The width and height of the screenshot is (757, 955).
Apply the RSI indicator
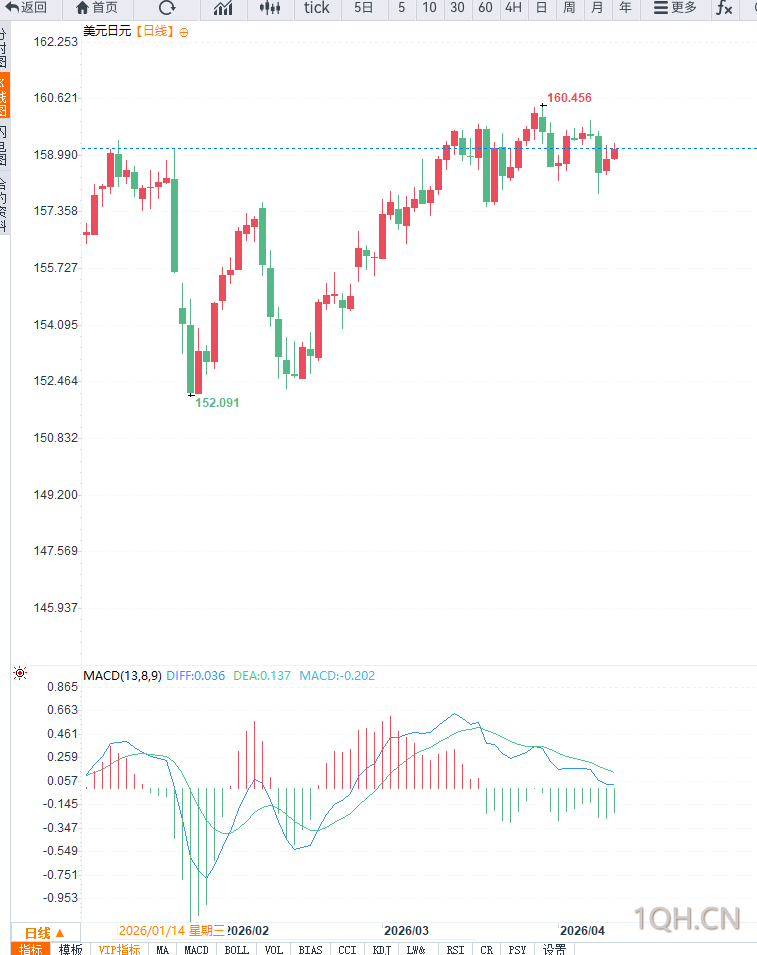tap(456, 949)
